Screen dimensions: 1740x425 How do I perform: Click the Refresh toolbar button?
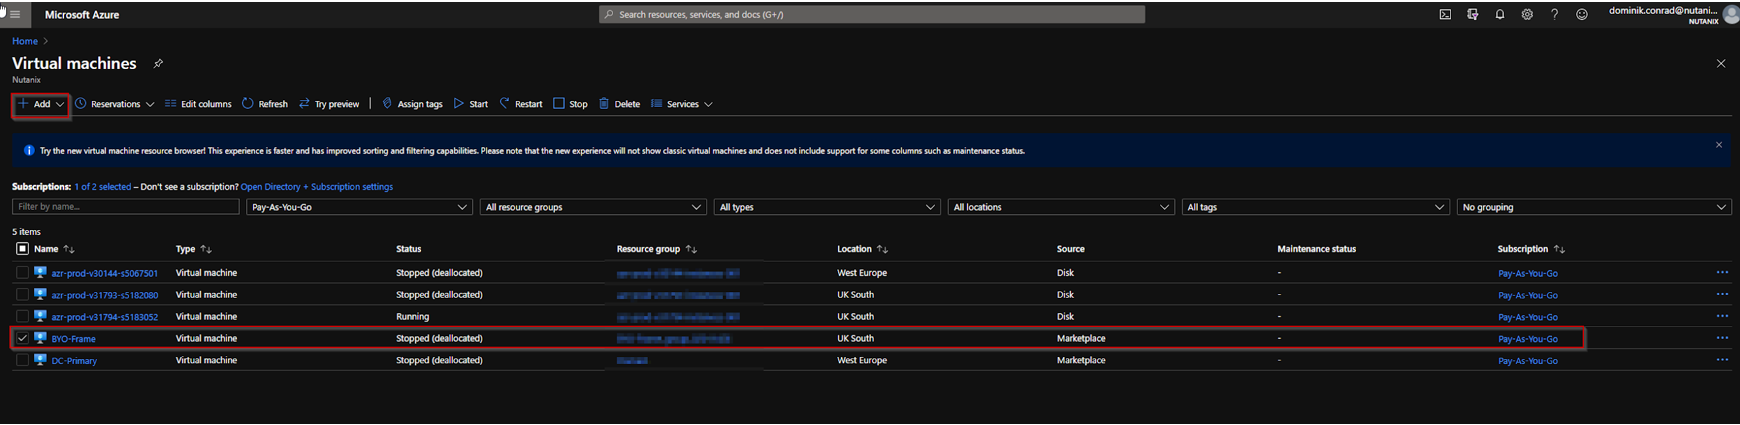(265, 104)
